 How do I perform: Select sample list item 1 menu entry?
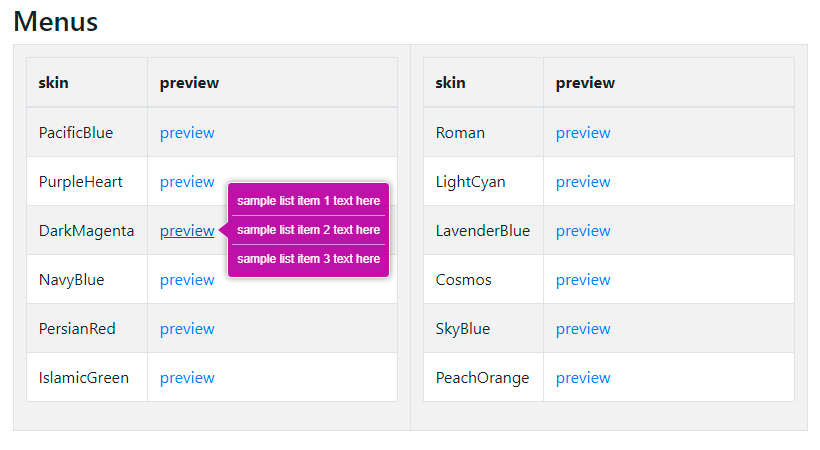click(308, 201)
